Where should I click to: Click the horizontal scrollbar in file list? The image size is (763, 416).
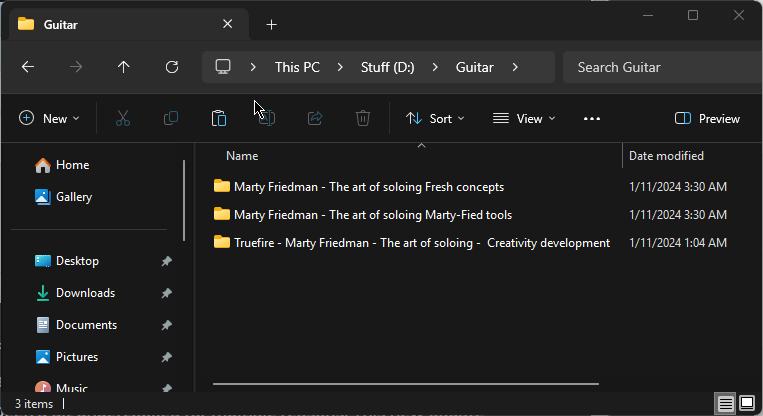pos(405,383)
